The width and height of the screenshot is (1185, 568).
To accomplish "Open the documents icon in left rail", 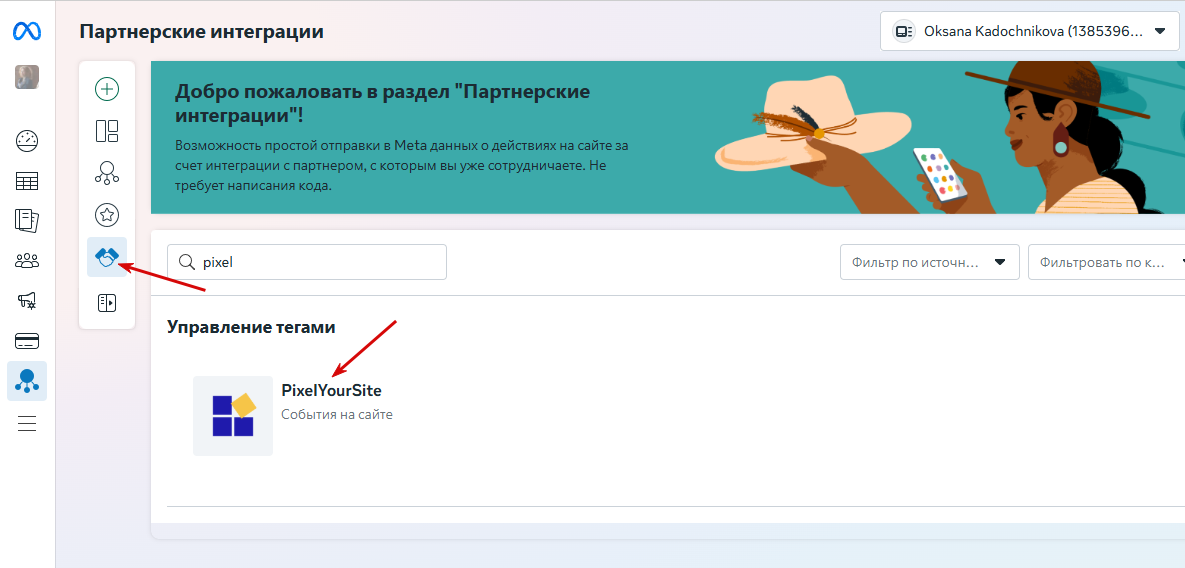I will tap(27, 221).
